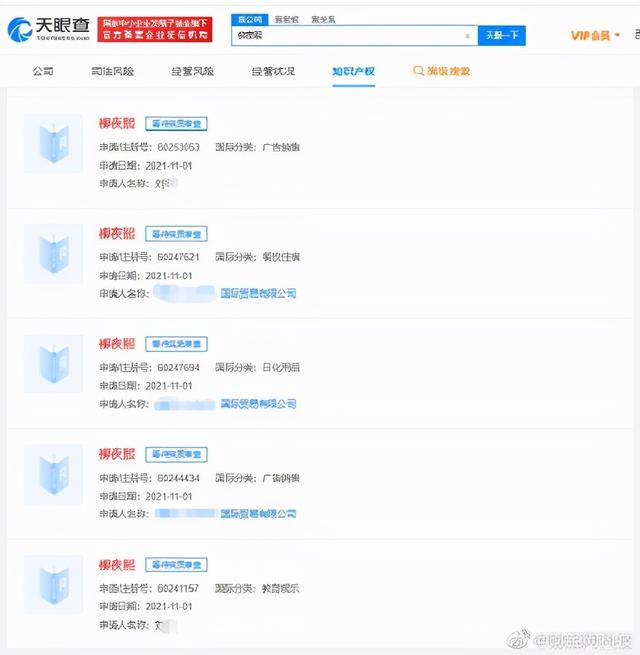Click status badge of application 60253063
This screenshot has width=640, height=655.
point(176,124)
